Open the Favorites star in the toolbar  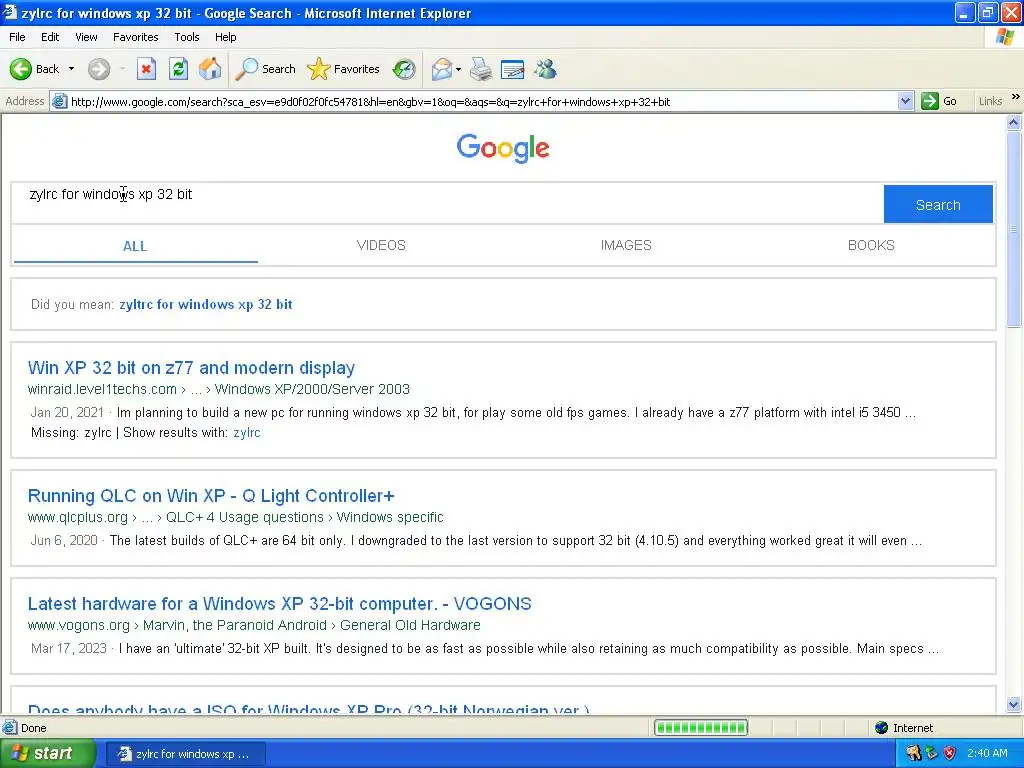pyautogui.click(x=344, y=69)
